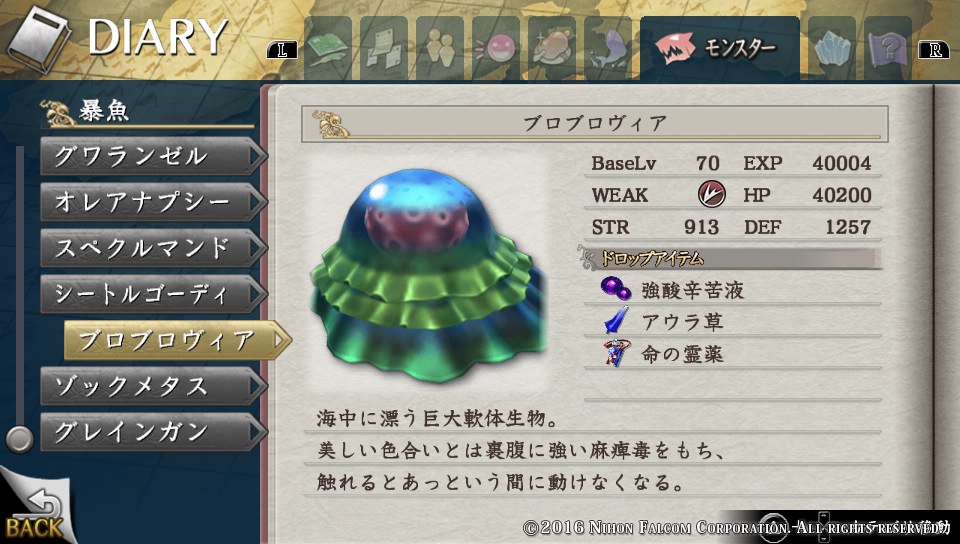The image size is (960, 544).
Task: Open the characters silhouettes tab
Action: [x=440, y=48]
